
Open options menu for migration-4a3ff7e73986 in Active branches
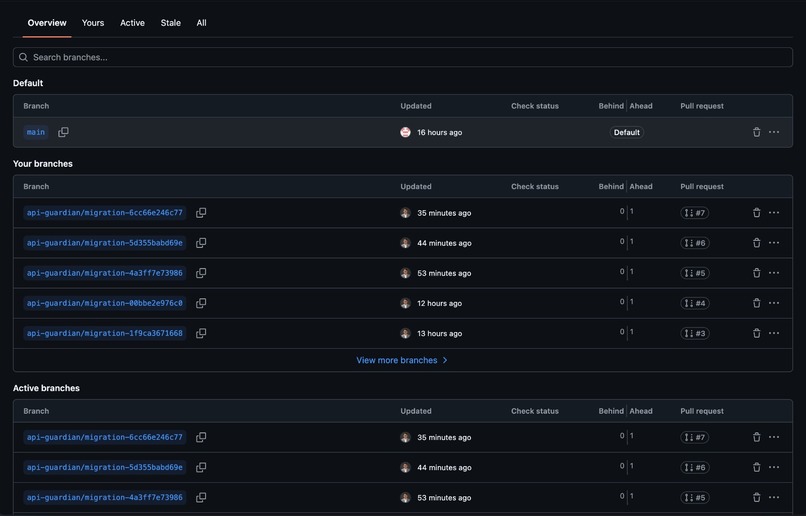[774, 497]
